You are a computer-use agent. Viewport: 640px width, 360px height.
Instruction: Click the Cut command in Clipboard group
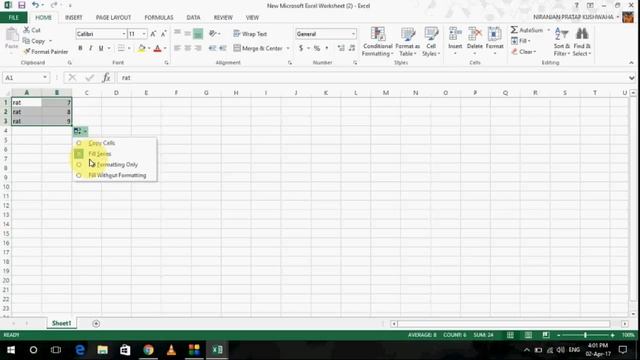tap(32, 30)
